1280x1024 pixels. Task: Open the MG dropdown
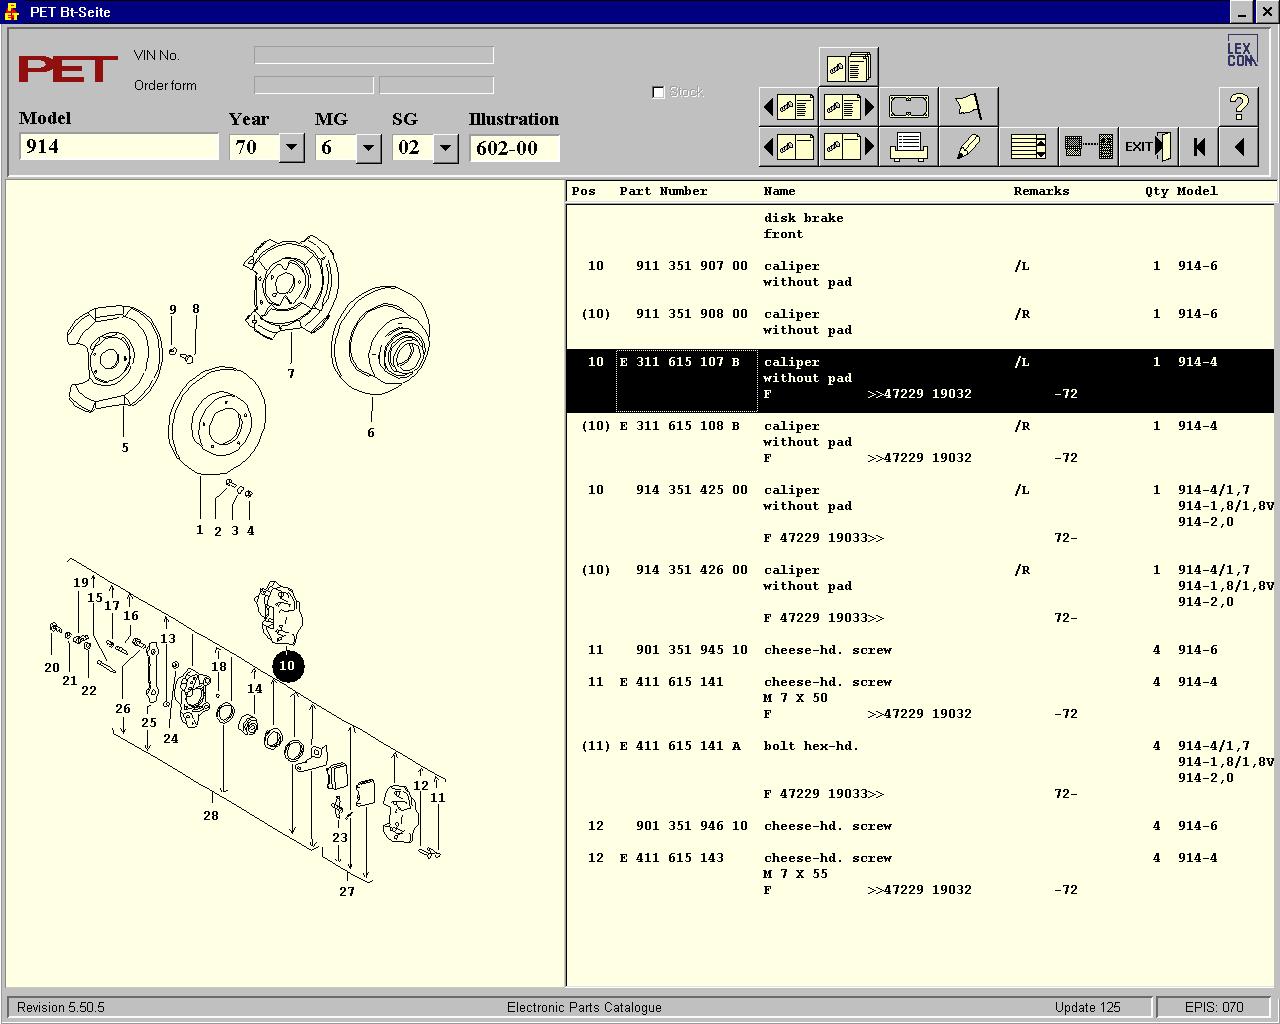tap(369, 148)
